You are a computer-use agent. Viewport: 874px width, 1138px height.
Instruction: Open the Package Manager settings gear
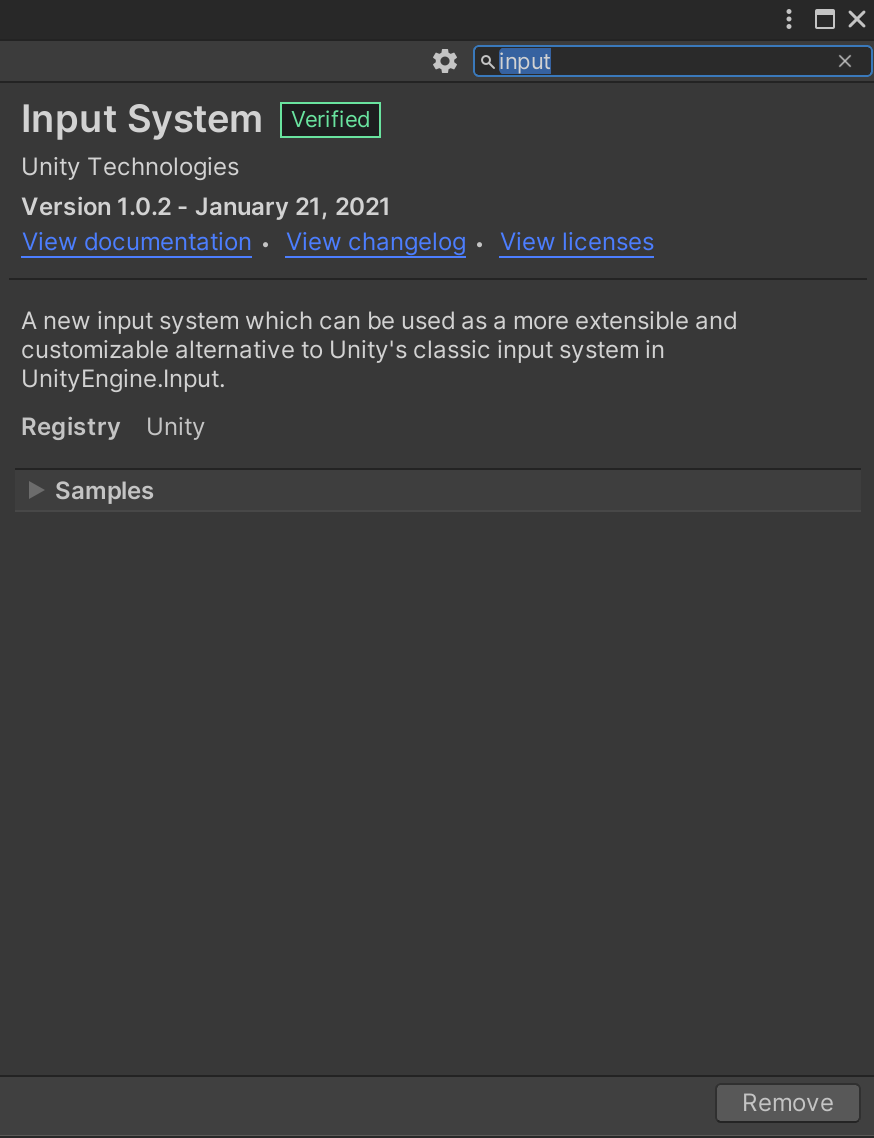point(445,62)
